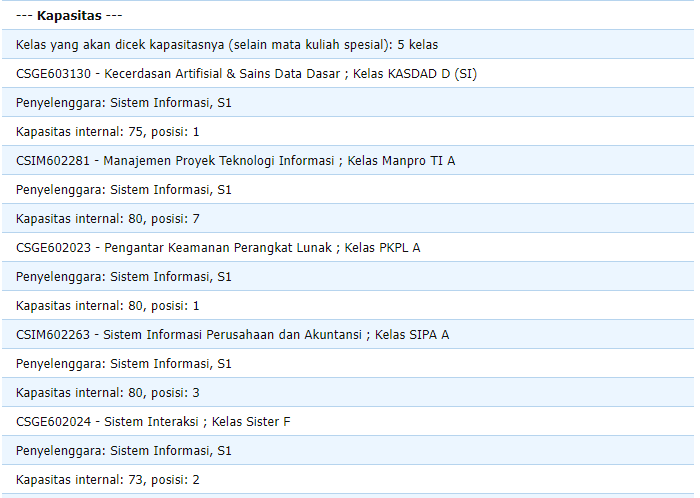Click Penyelenggara row below the KASDAD D course

pos(348,102)
